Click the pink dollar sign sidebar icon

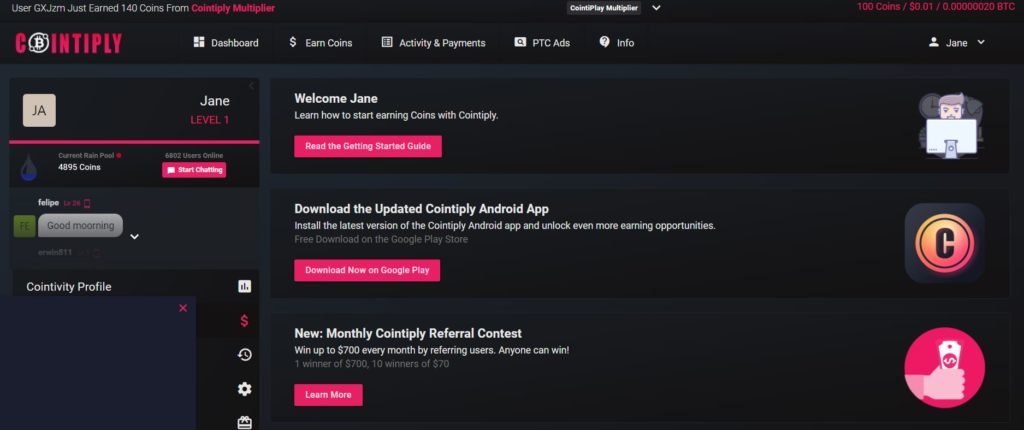244,320
